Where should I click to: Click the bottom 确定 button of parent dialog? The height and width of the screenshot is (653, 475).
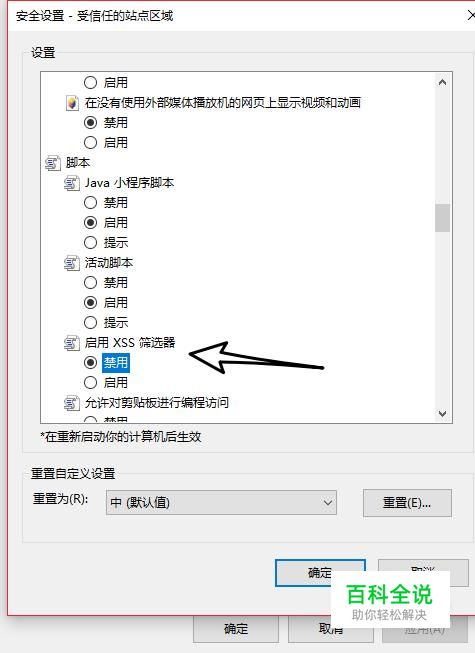[x=236, y=629]
